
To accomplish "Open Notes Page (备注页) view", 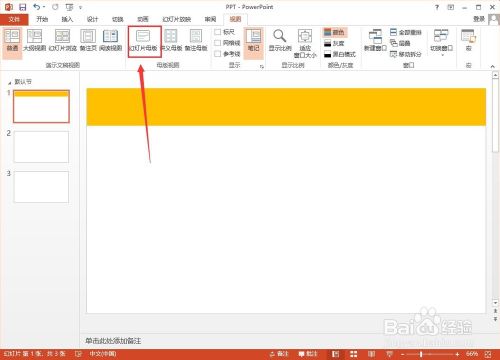I will pos(88,40).
